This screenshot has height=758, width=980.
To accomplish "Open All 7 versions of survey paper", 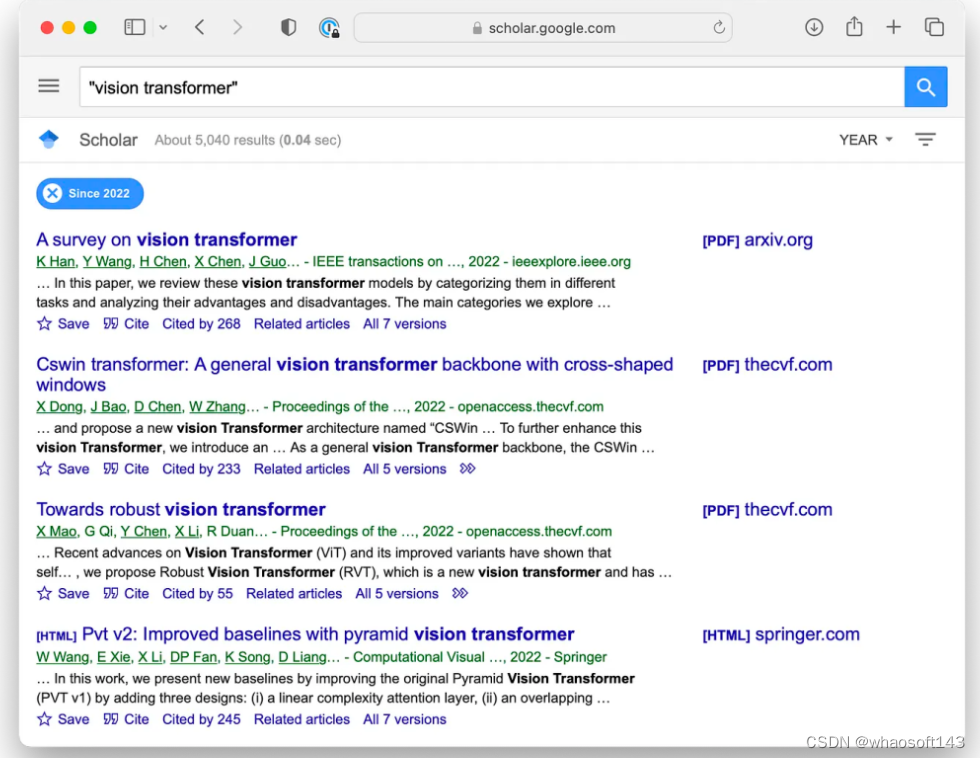I will click(404, 324).
